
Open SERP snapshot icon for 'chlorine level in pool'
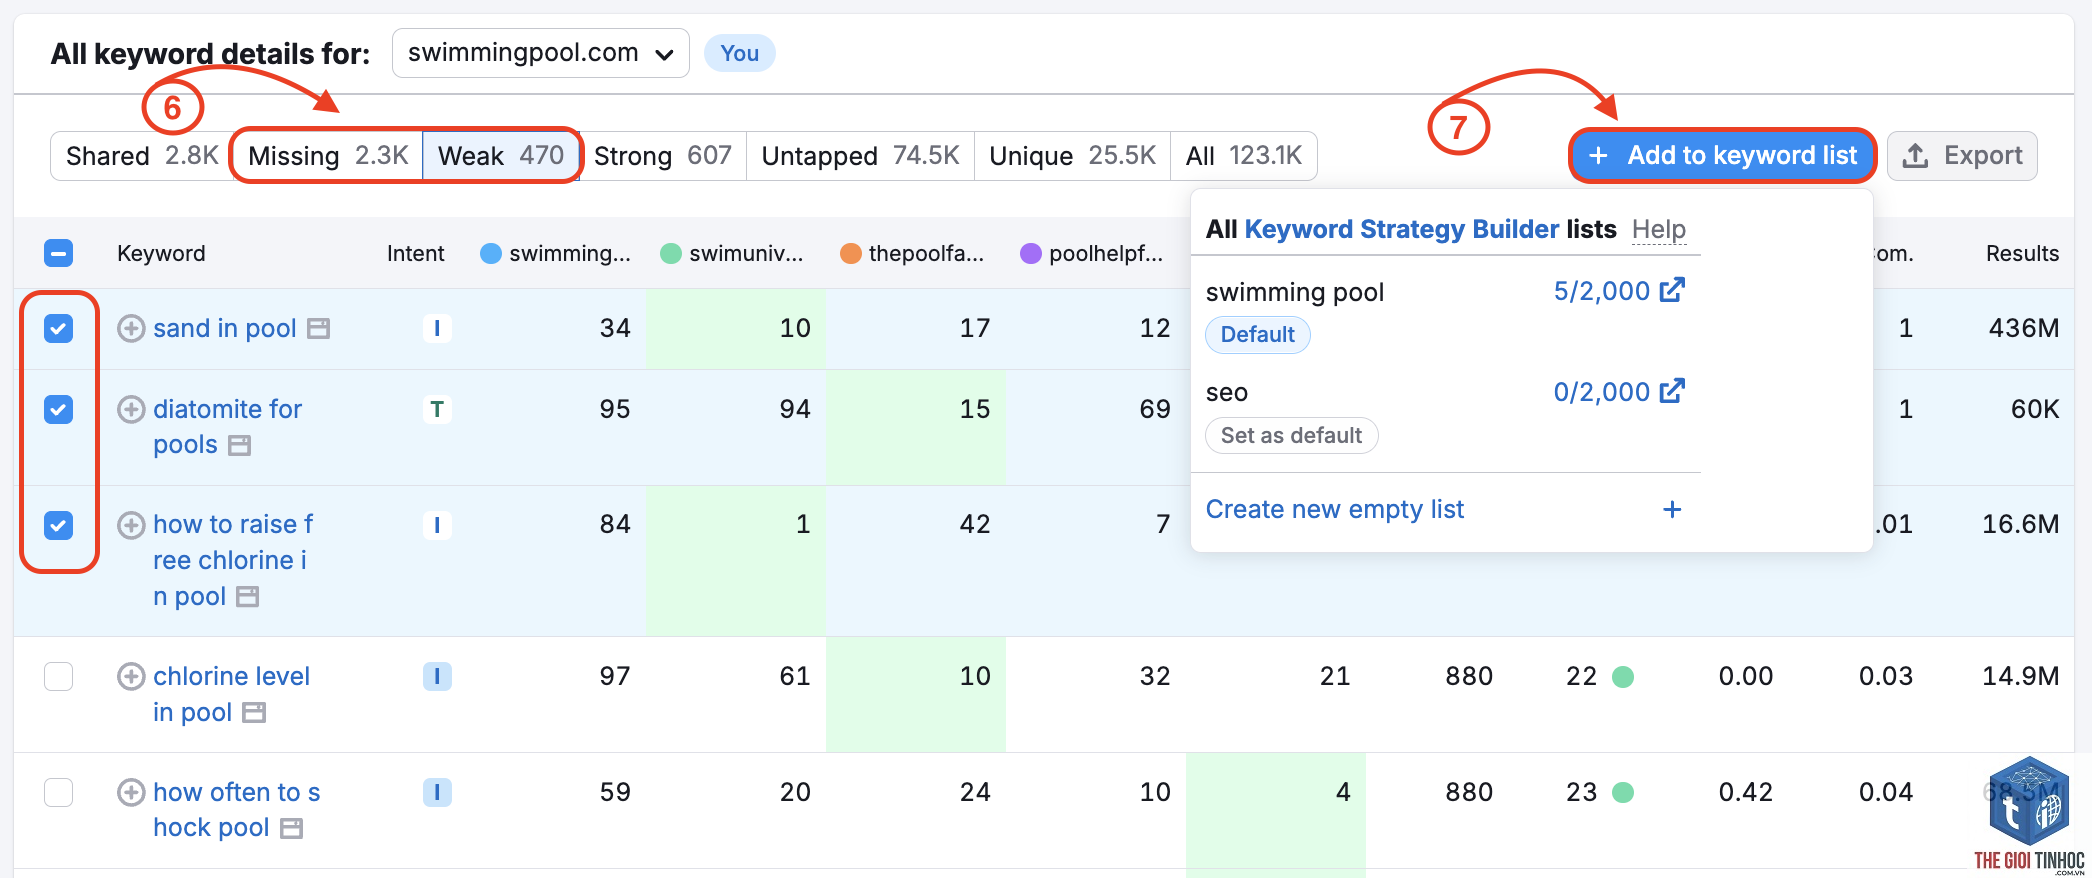point(254,713)
